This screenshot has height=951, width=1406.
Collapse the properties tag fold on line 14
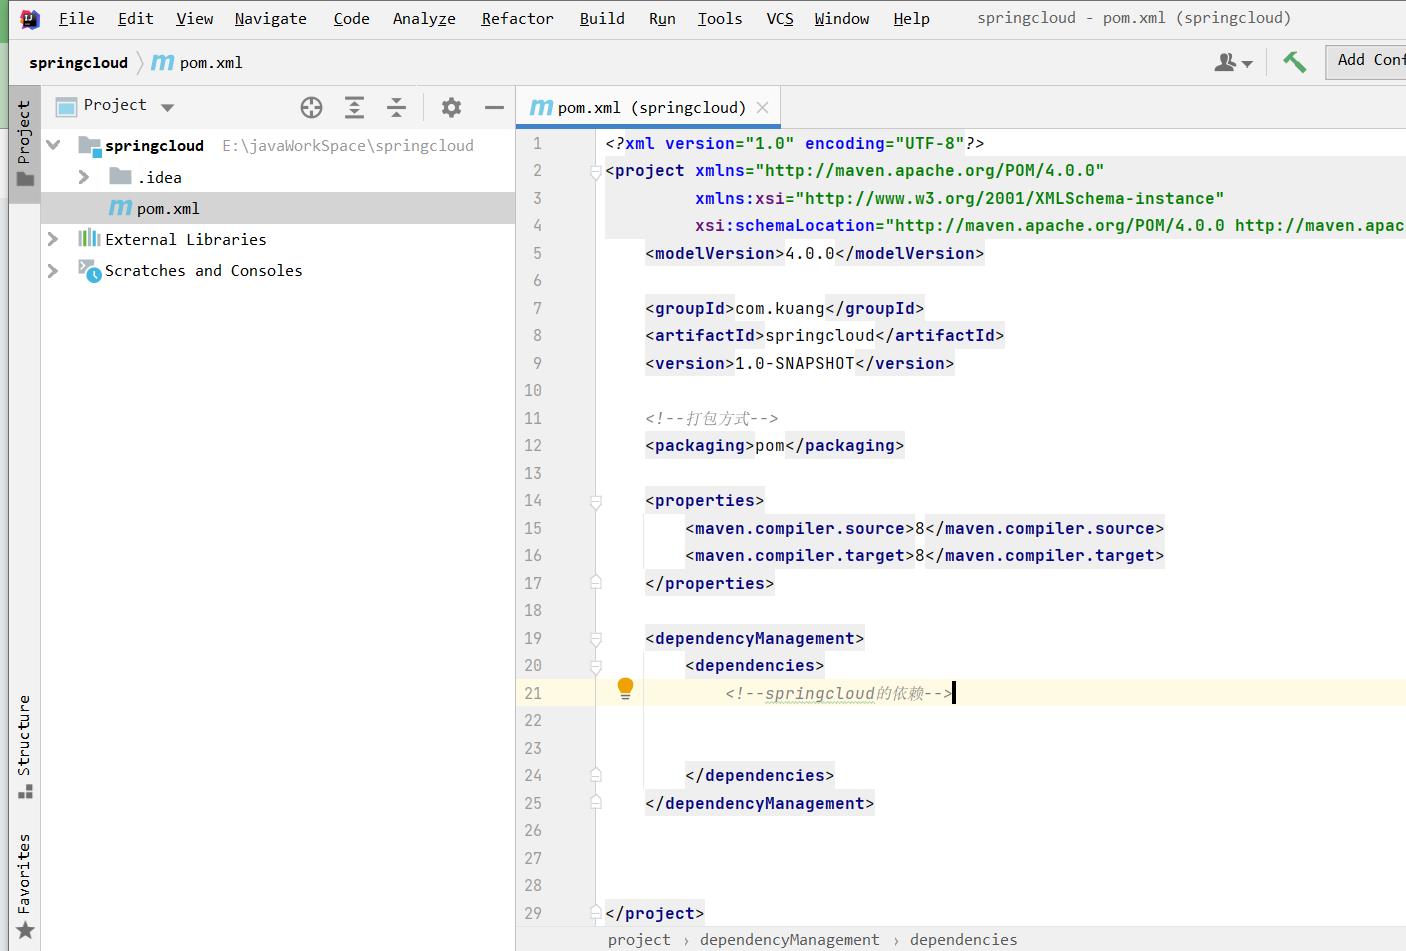tap(596, 501)
